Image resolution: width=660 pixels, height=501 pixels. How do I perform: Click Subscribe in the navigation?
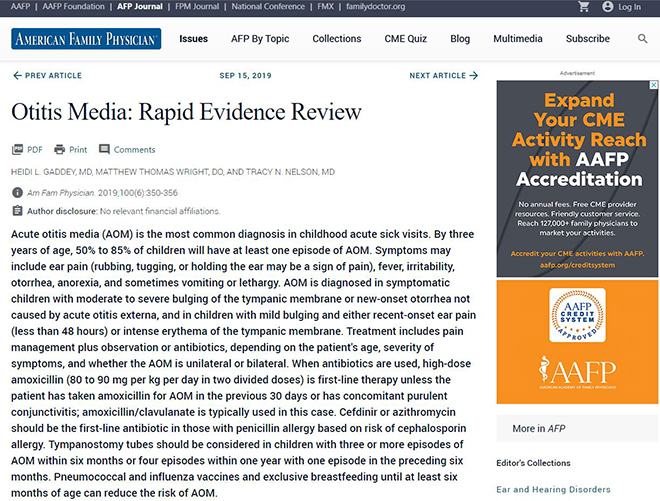pos(588,39)
